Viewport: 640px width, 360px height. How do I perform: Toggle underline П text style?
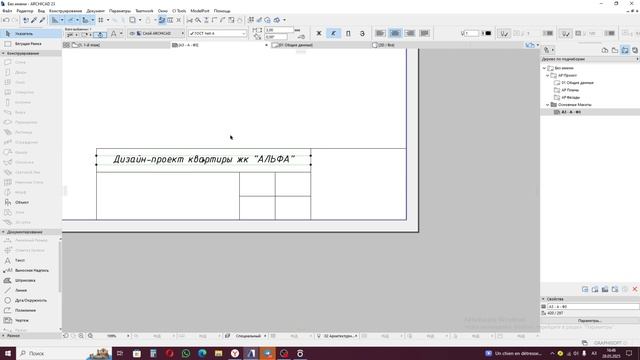(x=348, y=33)
